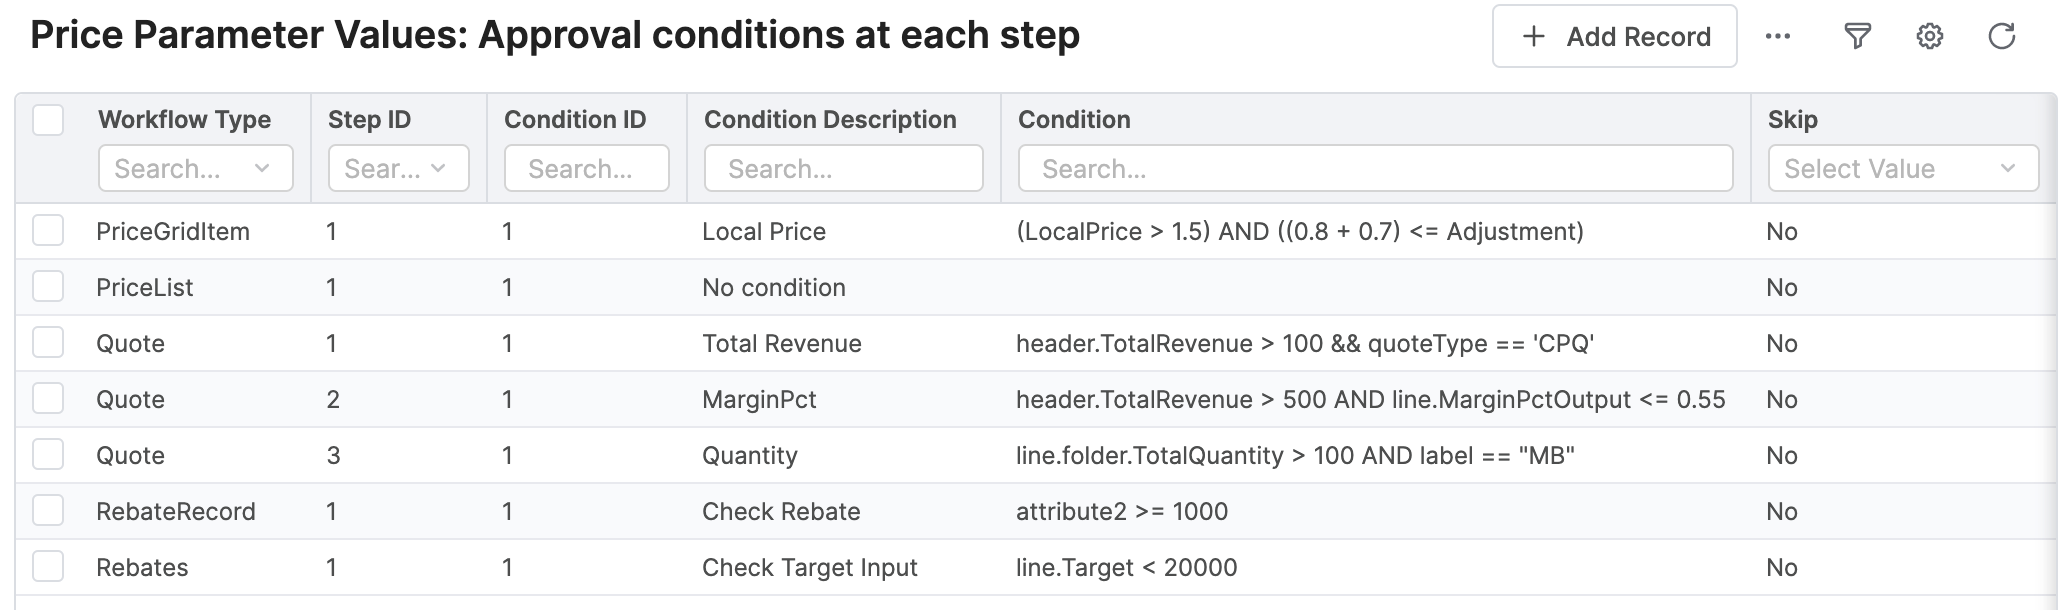Open table settings gear icon

click(1929, 37)
